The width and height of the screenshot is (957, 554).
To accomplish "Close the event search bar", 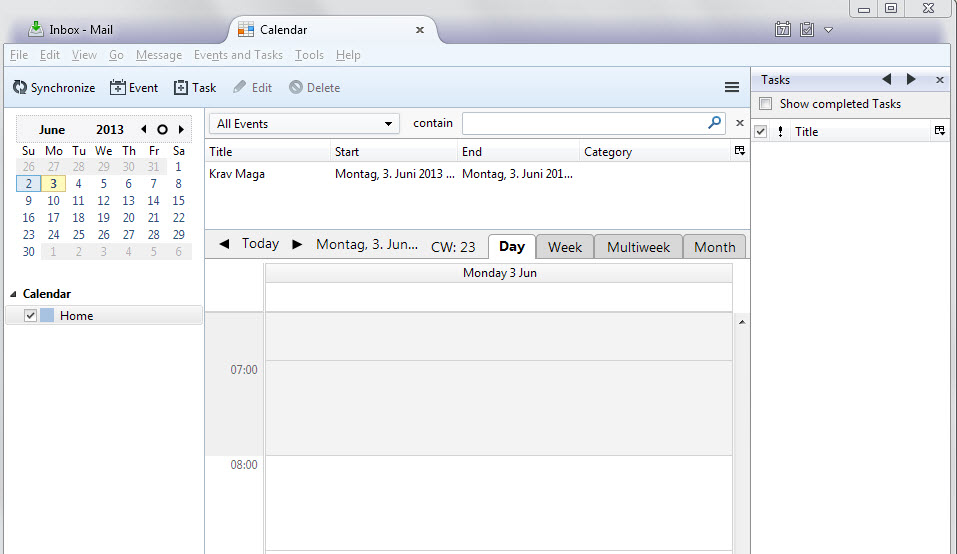I will pyautogui.click(x=740, y=123).
